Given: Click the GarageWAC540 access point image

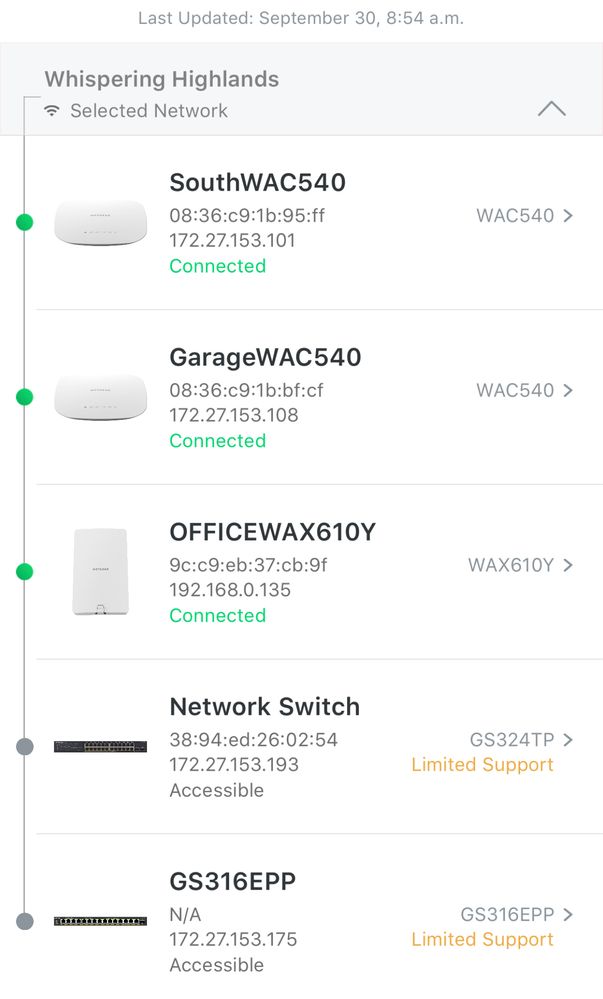Looking at the screenshot, I should pos(100,397).
